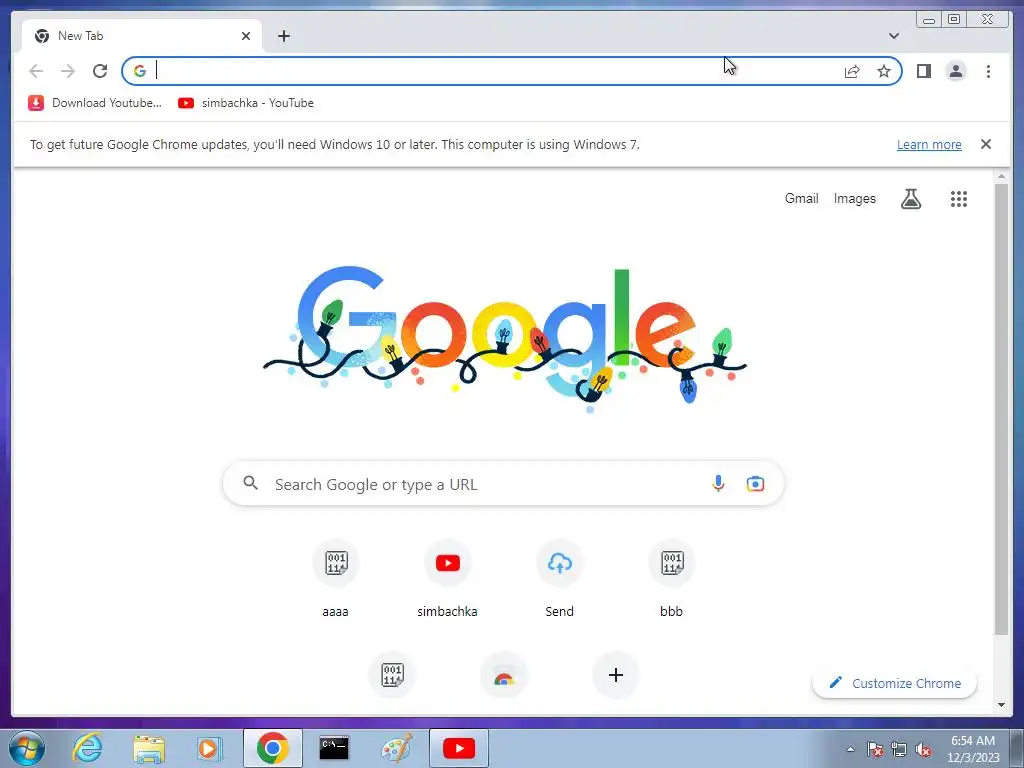Click Customize Chrome button

tap(895, 683)
